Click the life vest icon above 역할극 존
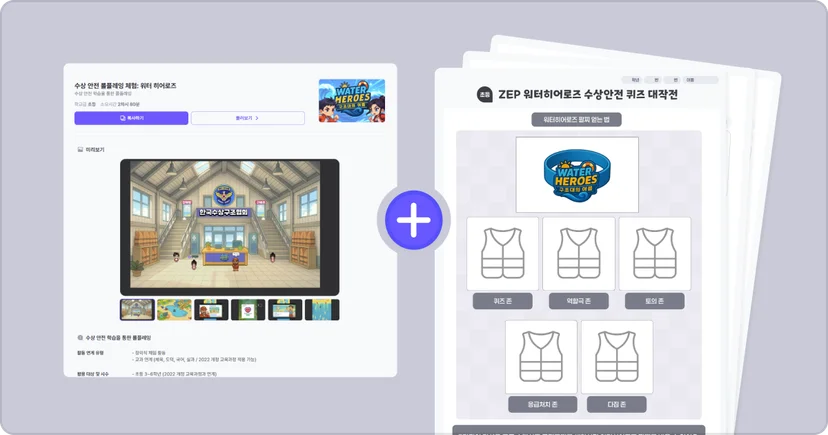Image resolution: width=828 pixels, height=435 pixels. coord(579,253)
